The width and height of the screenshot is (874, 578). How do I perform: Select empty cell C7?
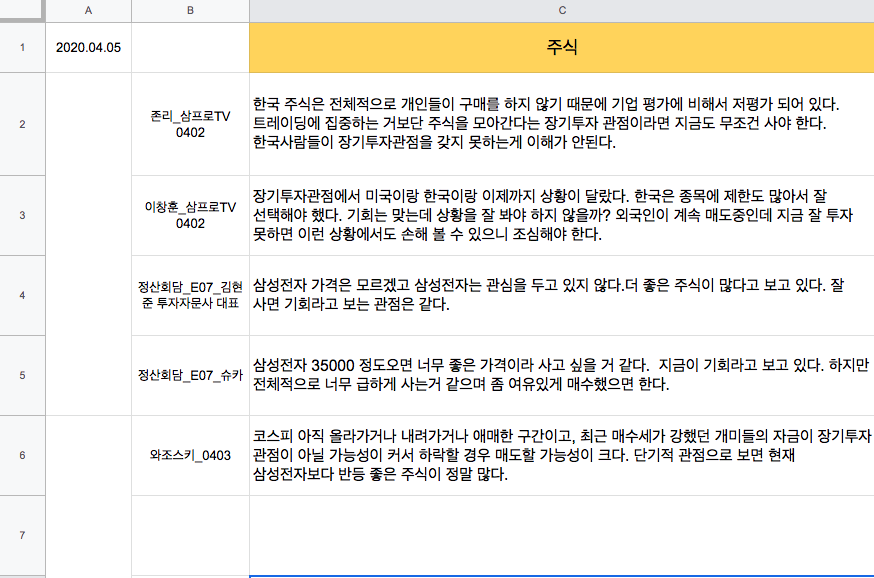(562, 535)
